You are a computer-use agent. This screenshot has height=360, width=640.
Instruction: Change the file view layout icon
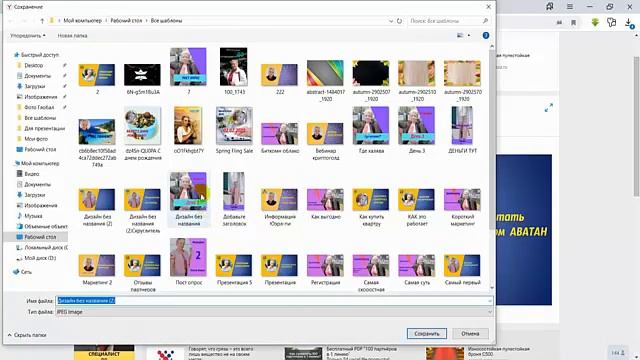click(x=460, y=36)
